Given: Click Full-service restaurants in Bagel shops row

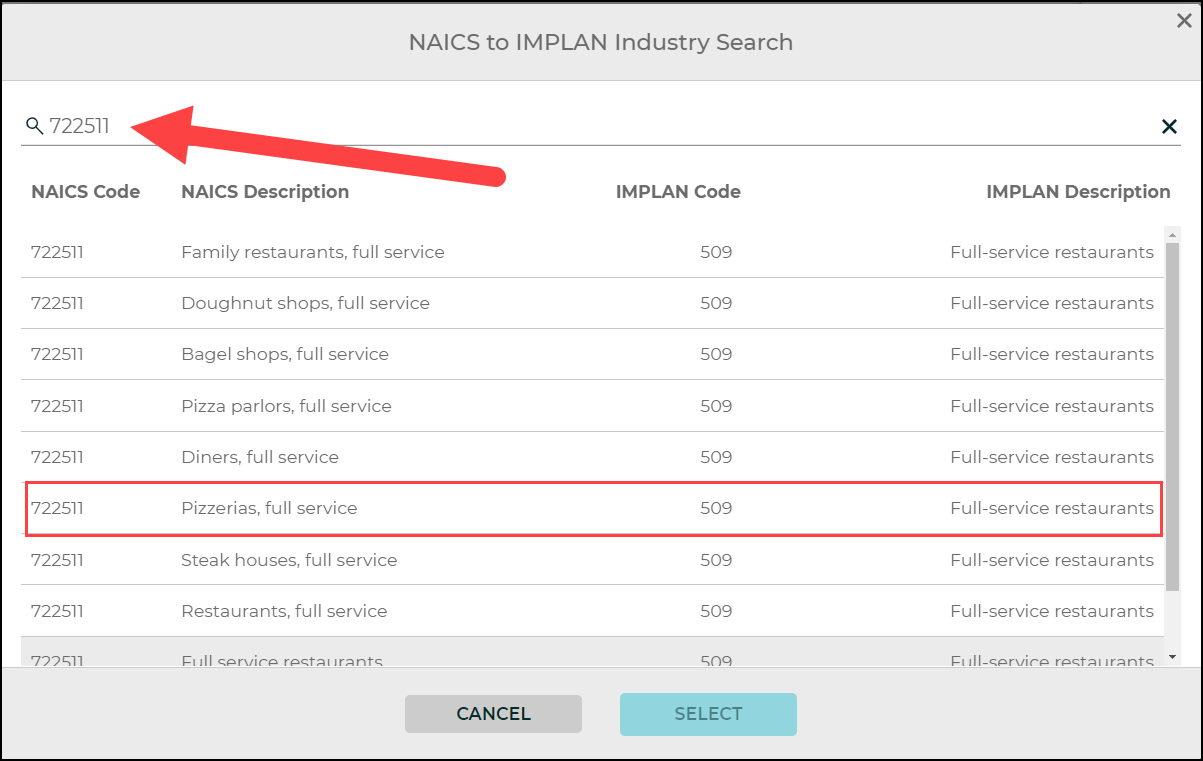Looking at the screenshot, I should pyautogui.click(x=1052, y=354).
